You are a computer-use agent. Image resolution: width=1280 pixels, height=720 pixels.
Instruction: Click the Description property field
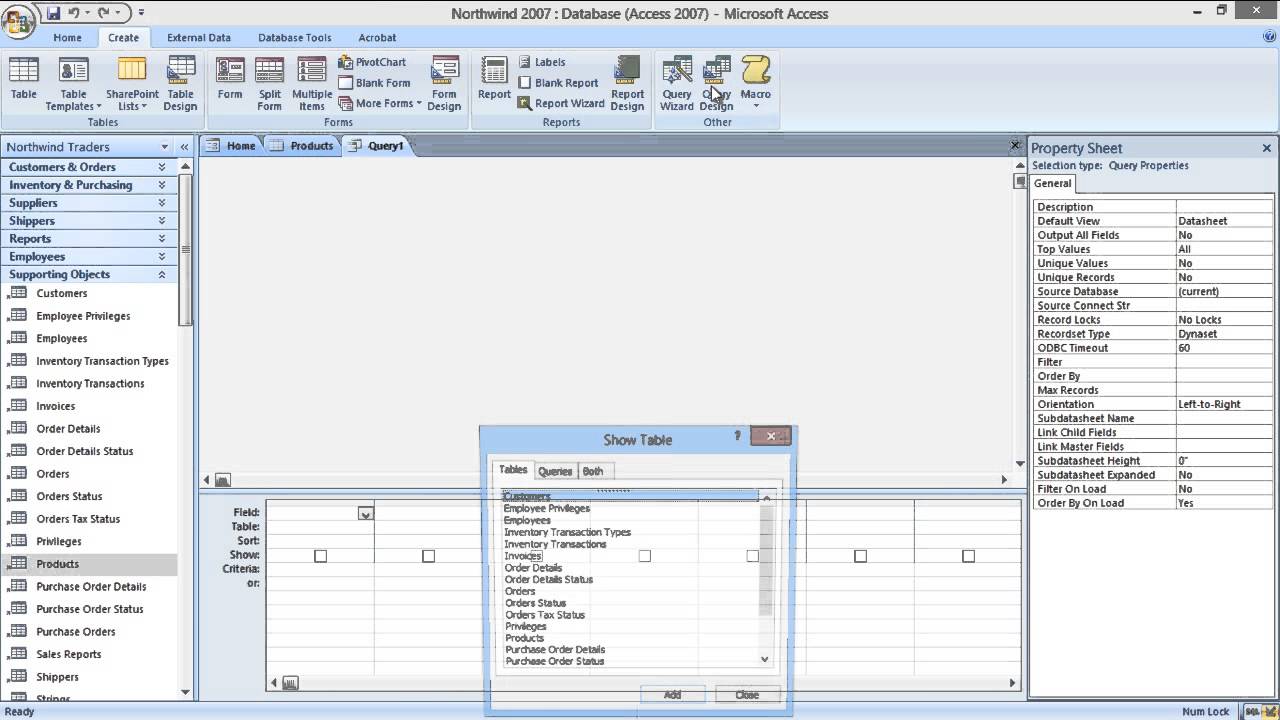[1225, 207]
